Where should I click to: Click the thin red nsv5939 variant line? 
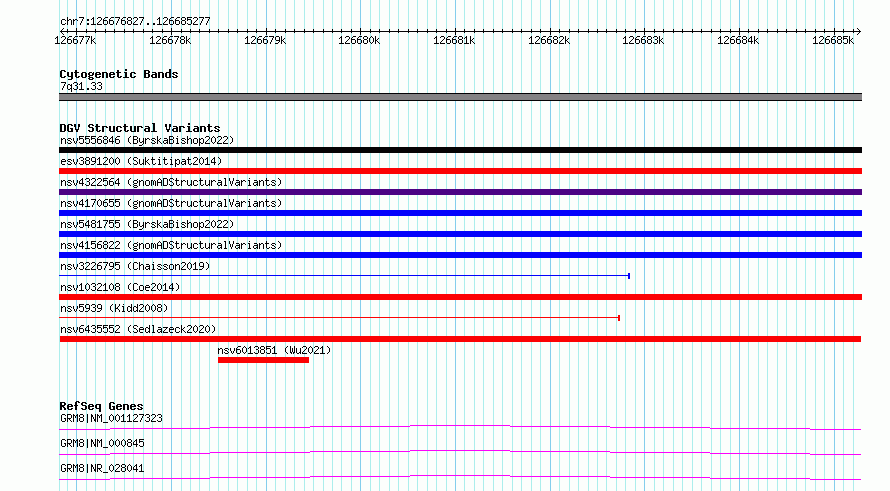pos(339,318)
